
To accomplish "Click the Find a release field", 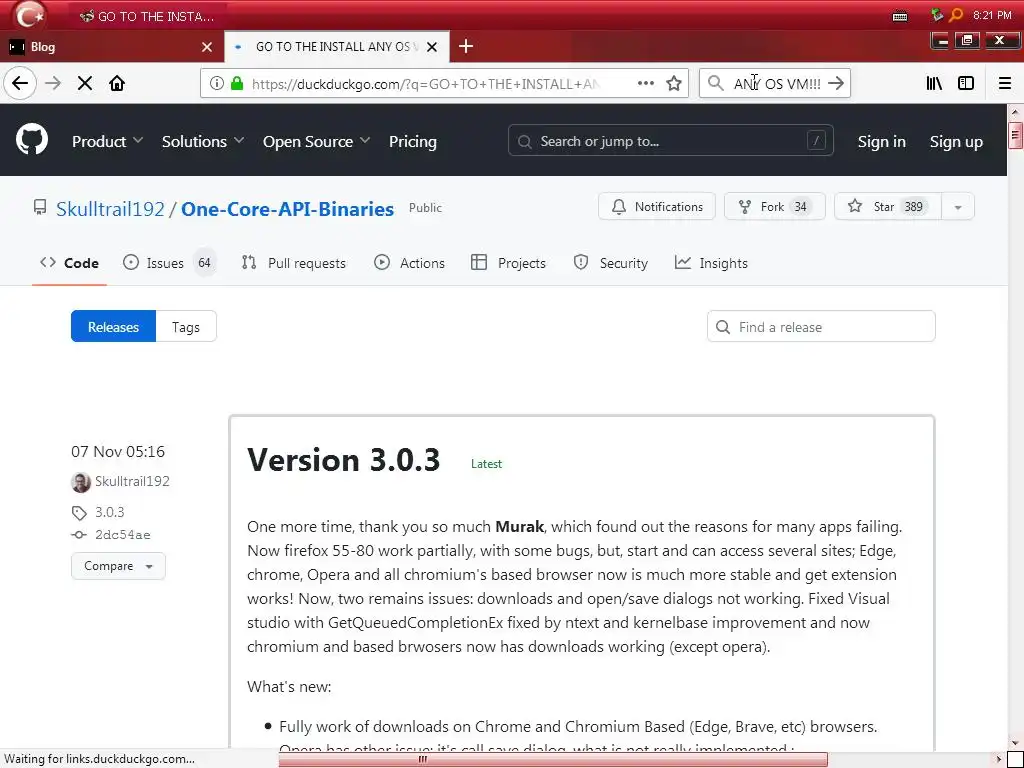I will (821, 327).
